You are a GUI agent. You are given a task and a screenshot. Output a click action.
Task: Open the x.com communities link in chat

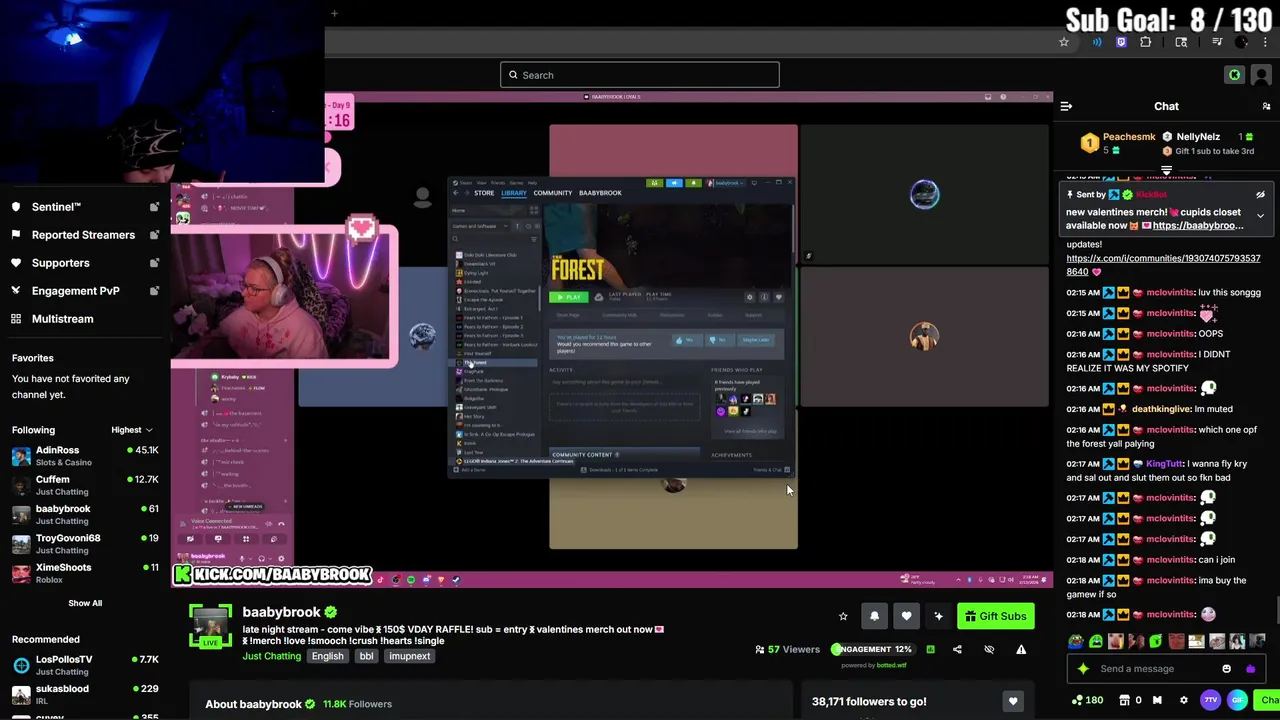pos(1163,265)
